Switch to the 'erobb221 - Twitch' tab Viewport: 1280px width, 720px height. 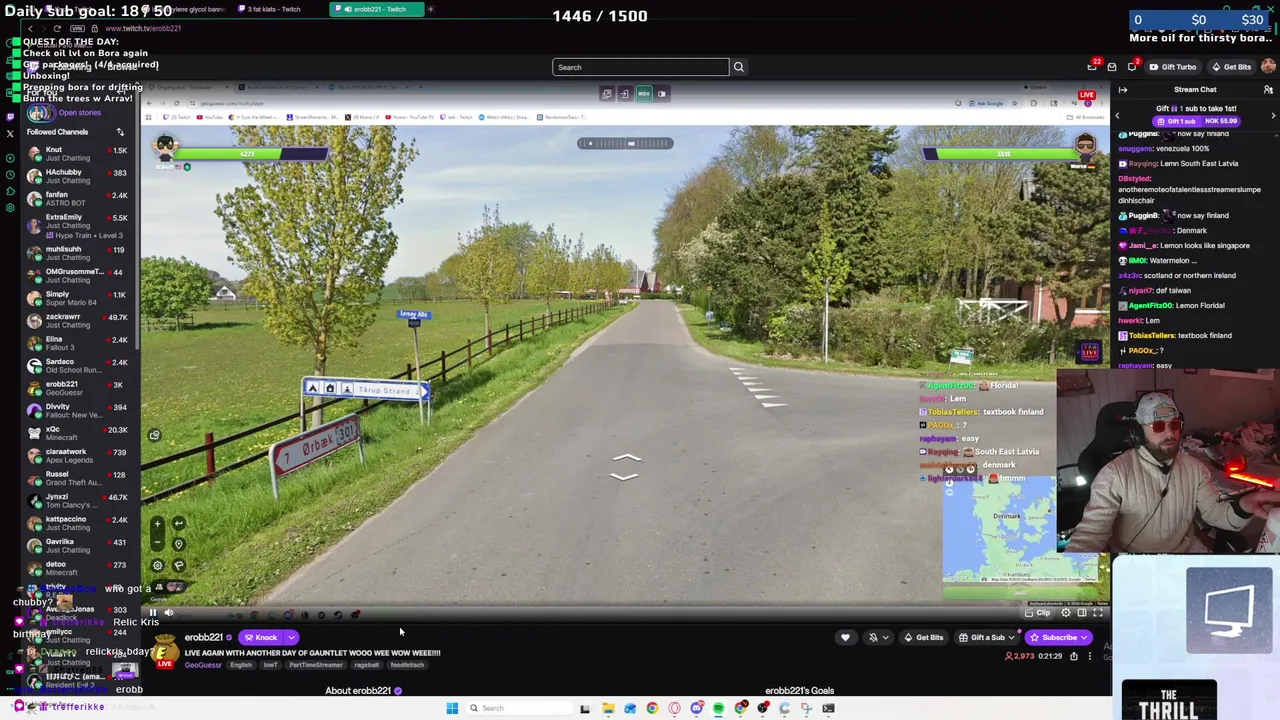[x=377, y=9]
